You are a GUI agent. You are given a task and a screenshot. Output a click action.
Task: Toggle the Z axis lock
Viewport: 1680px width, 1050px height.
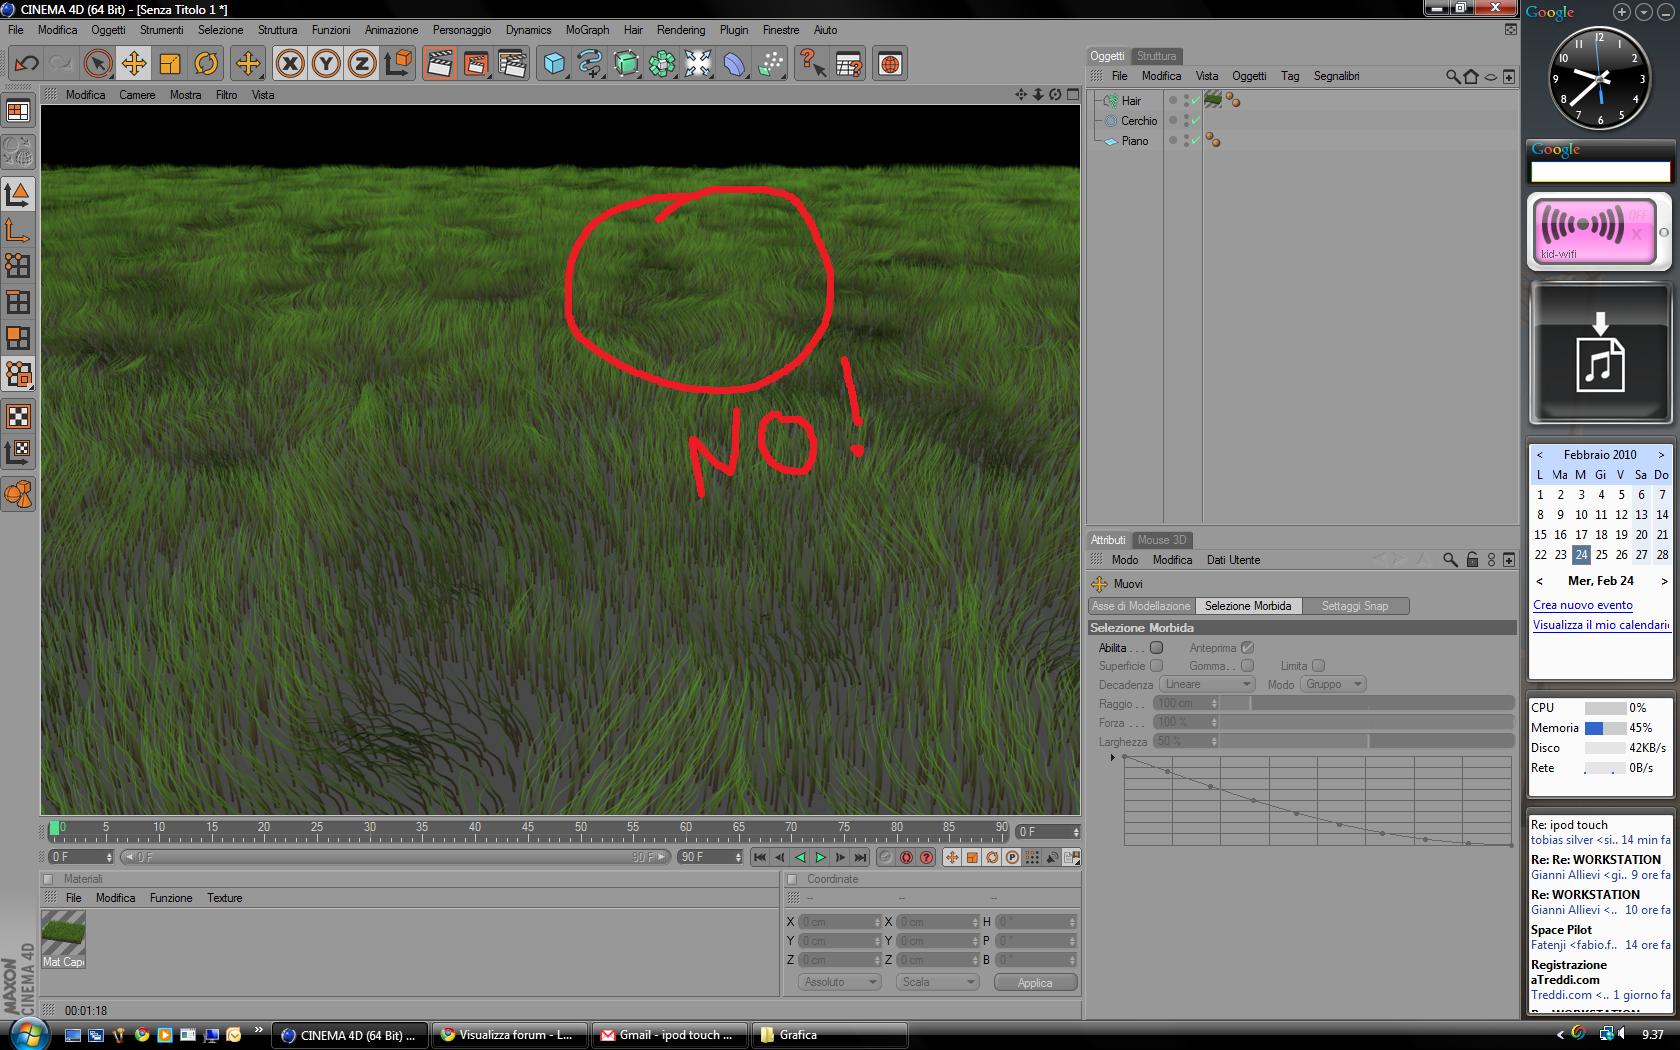(x=362, y=64)
